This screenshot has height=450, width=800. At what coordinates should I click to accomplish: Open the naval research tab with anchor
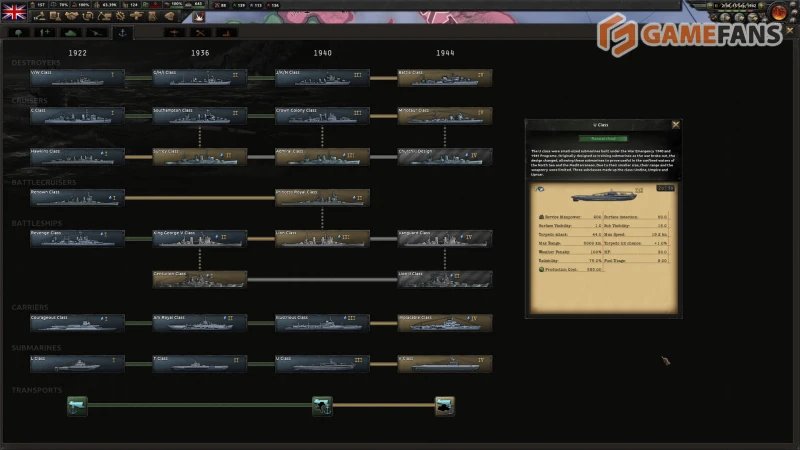click(x=124, y=32)
